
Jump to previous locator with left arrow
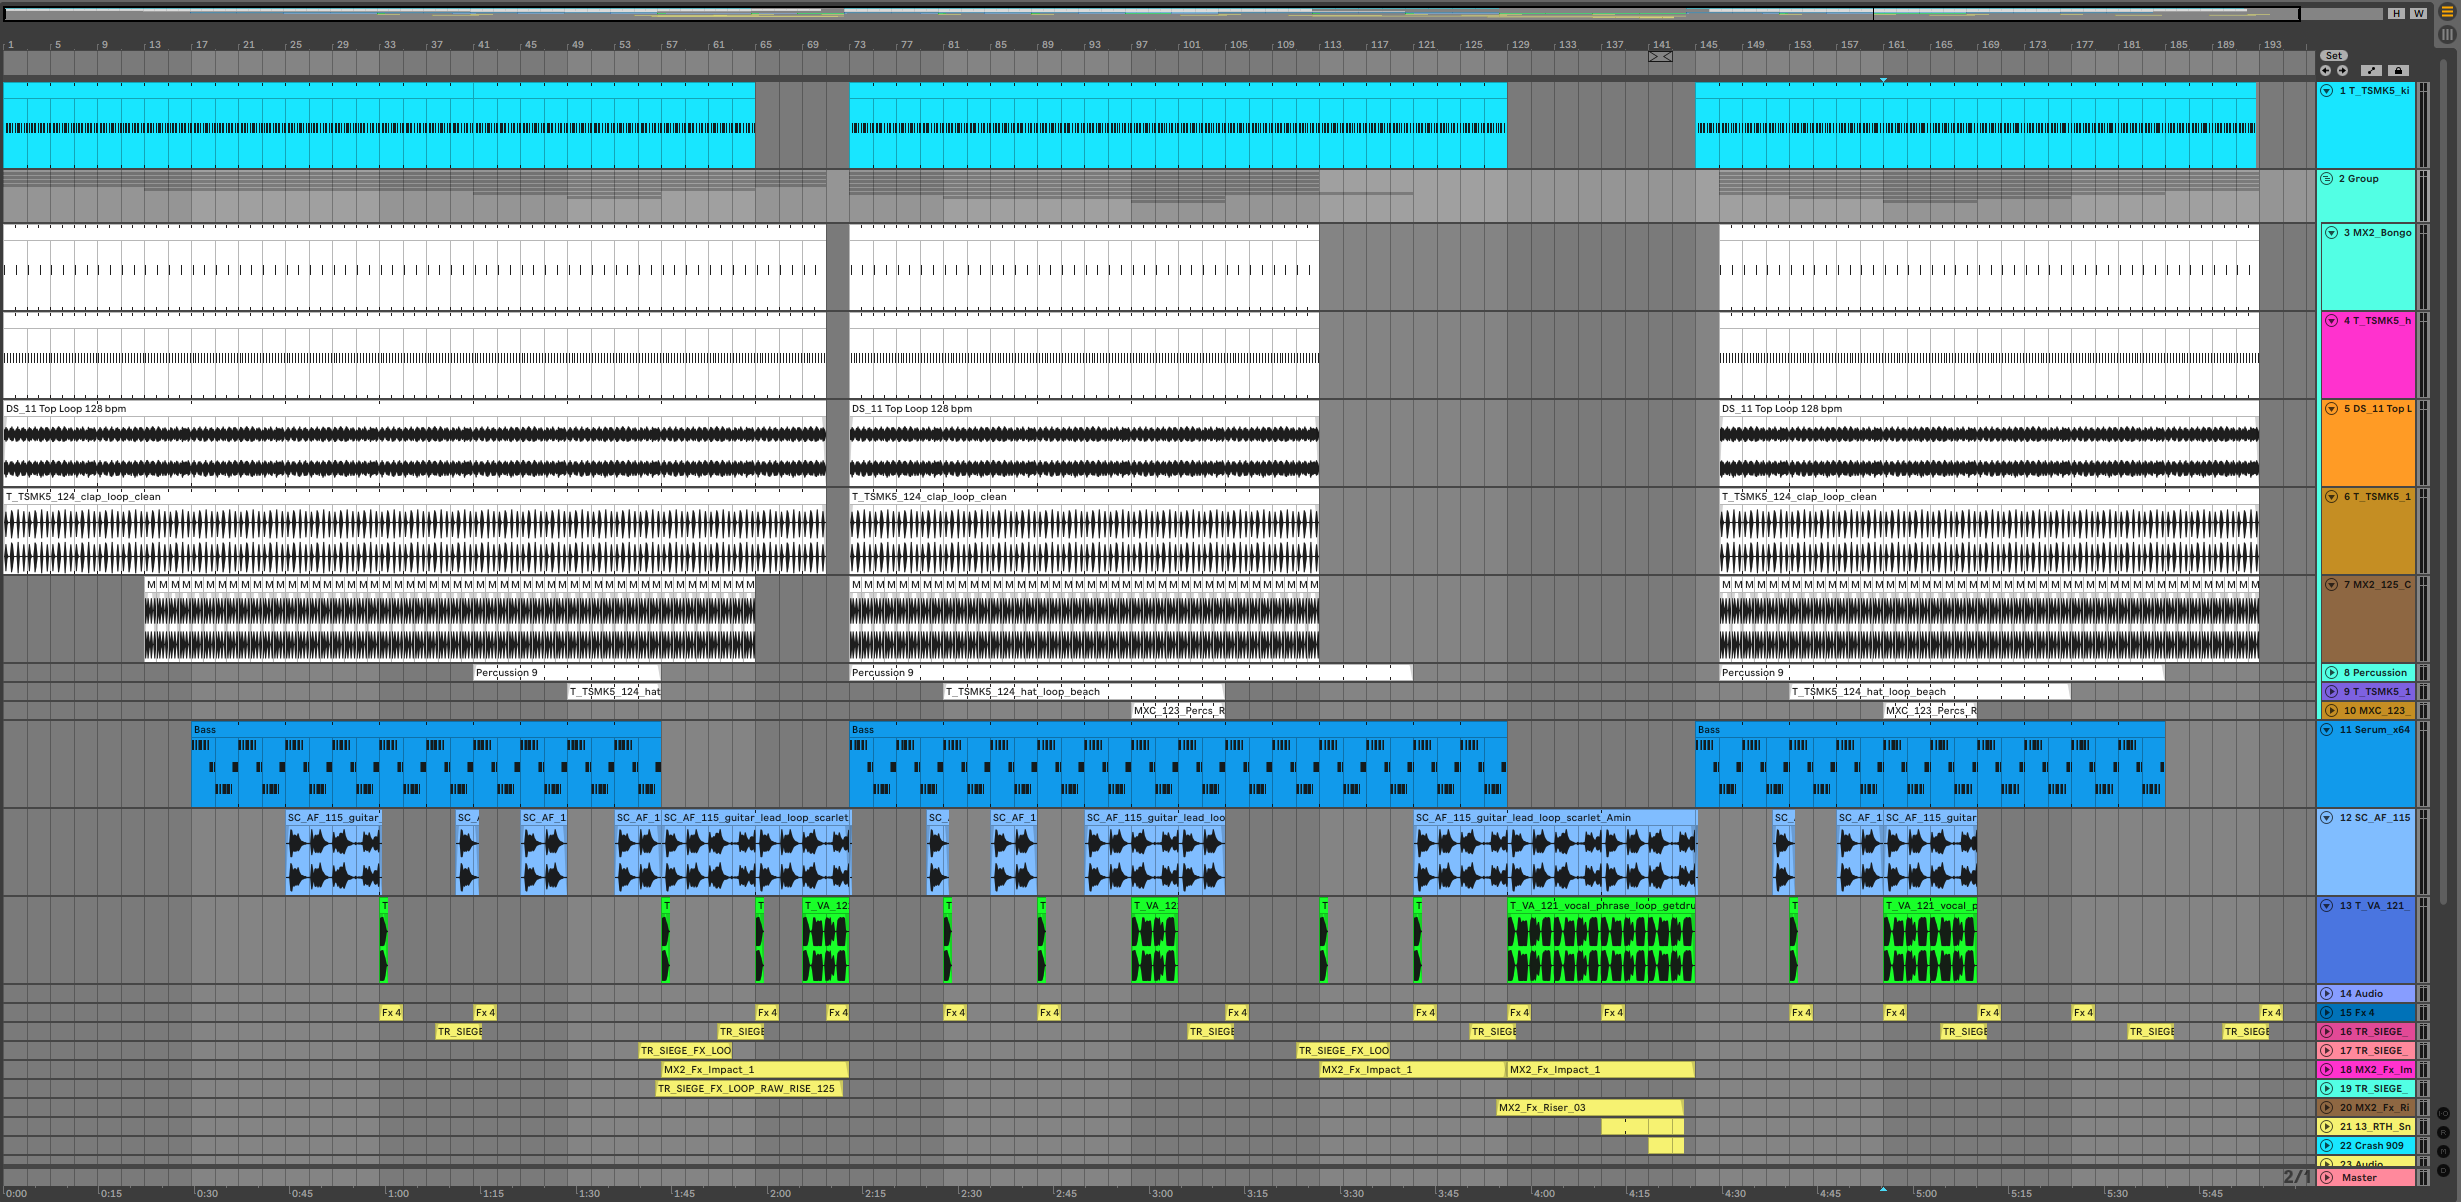[x=2326, y=71]
